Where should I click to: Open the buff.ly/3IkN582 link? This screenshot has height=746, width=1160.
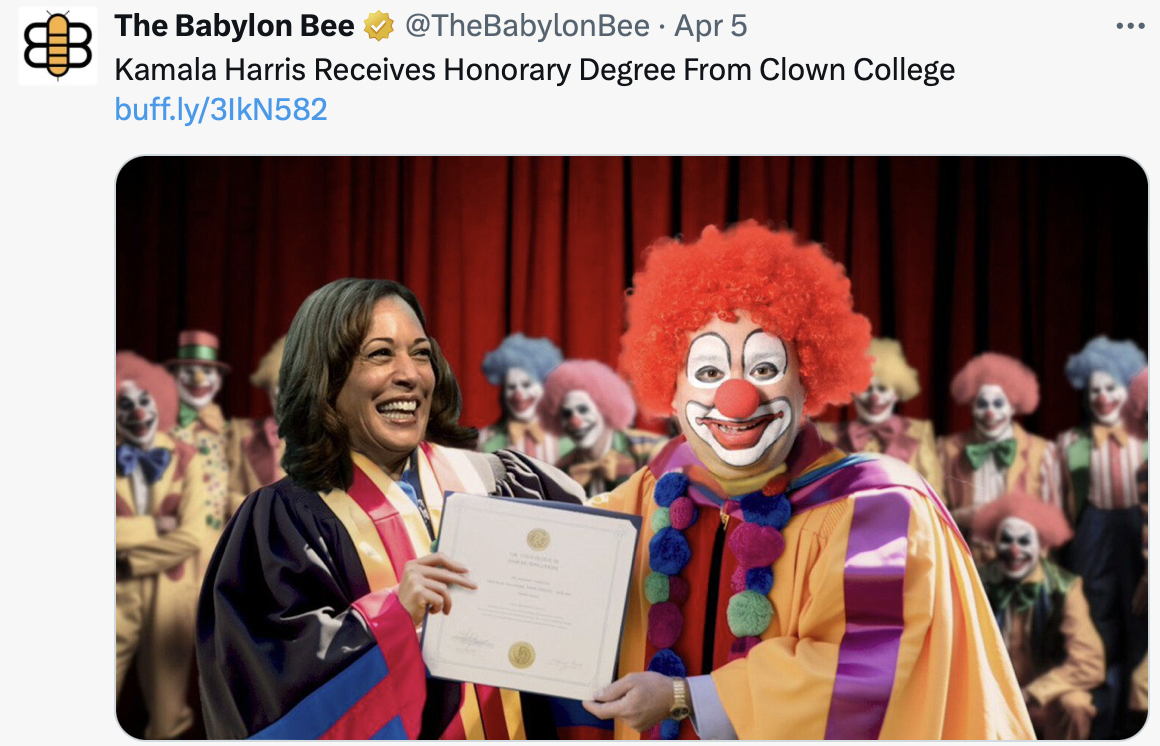221,109
